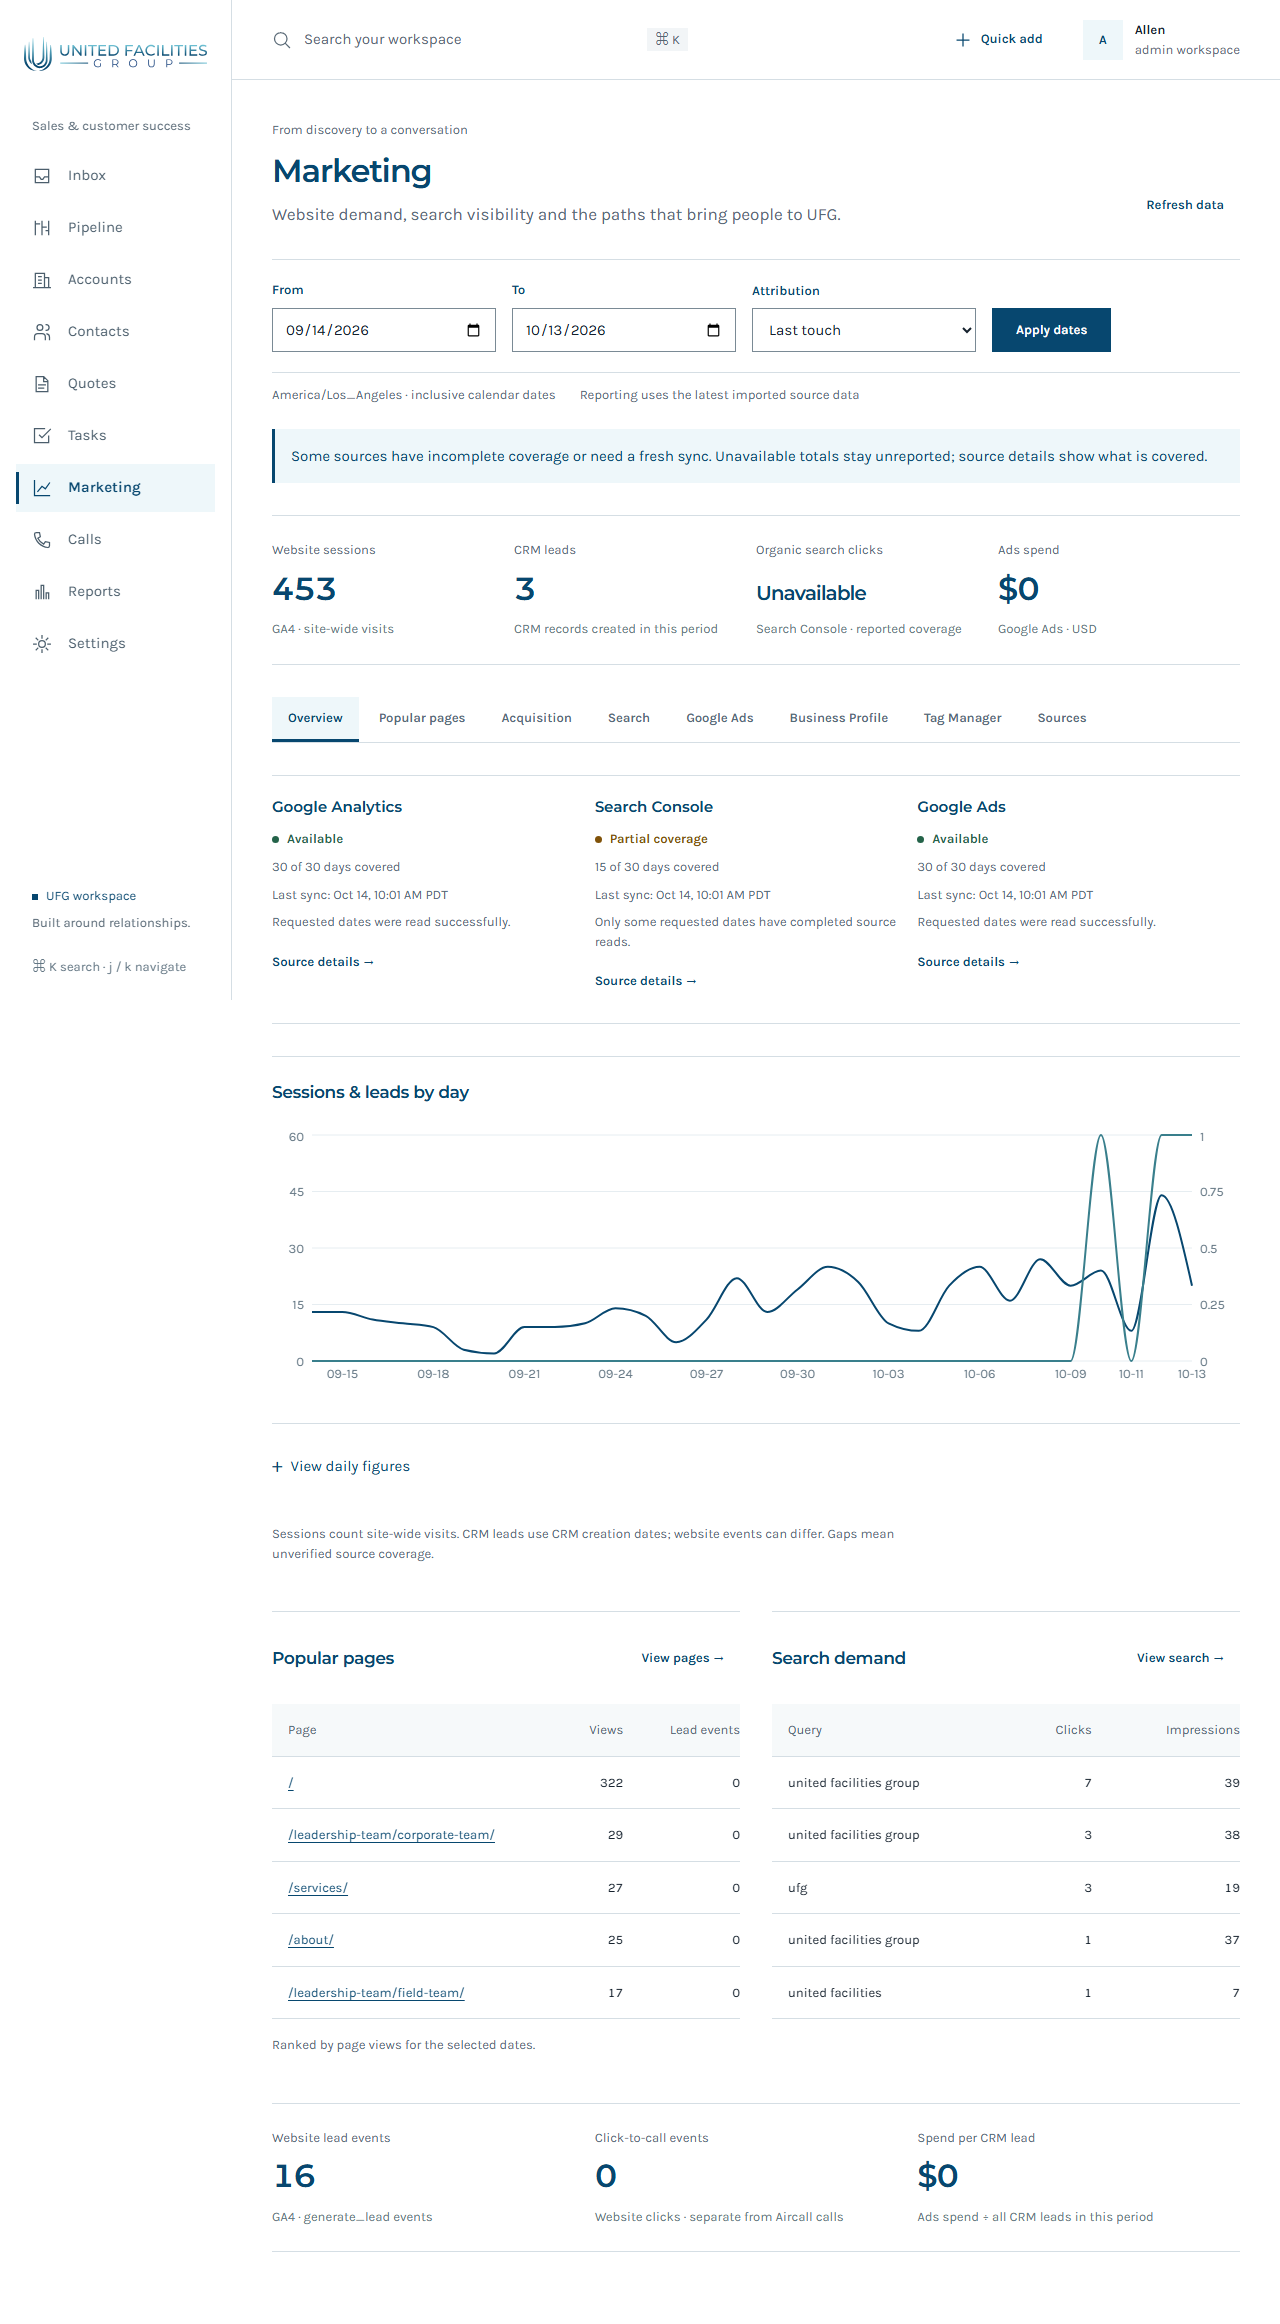1280x2324 pixels.
Task: Open the Attribution Last touch dropdown
Action: pos(864,330)
